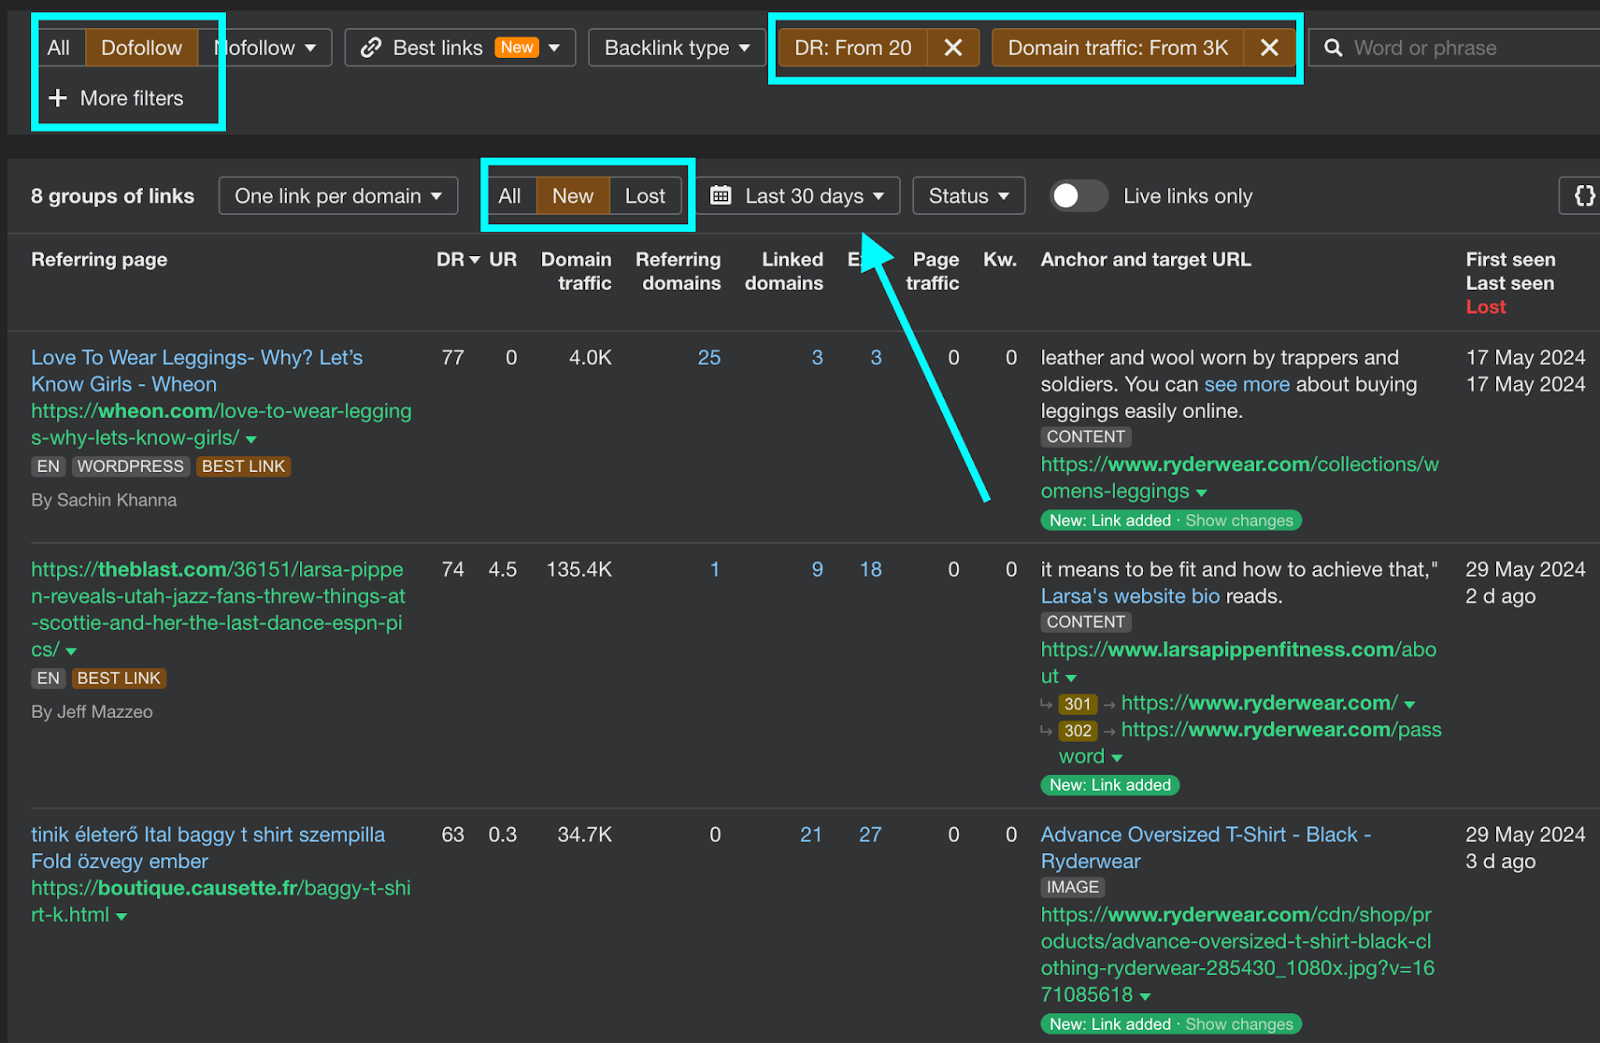The width and height of the screenshot is (1600, 1043).
Task: Expand the 302 redirect password URL arrow
Action: [x=1117, y=758]
